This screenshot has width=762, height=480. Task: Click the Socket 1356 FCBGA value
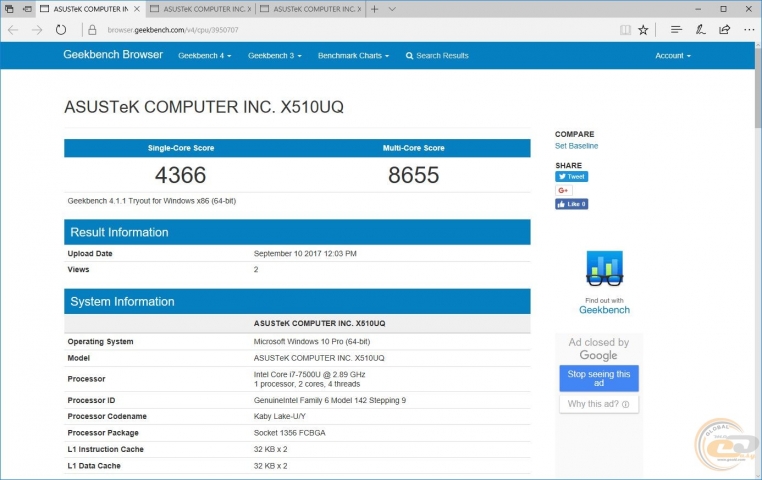pos(289,433)
